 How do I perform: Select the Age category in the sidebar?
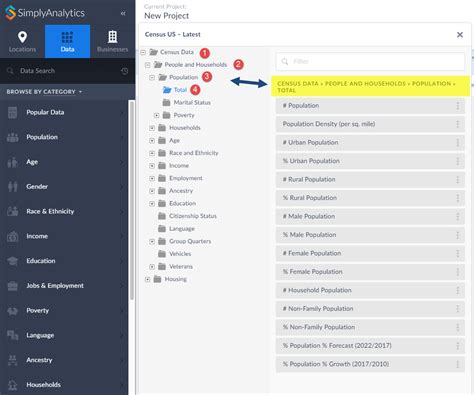[x=65, y=162]
